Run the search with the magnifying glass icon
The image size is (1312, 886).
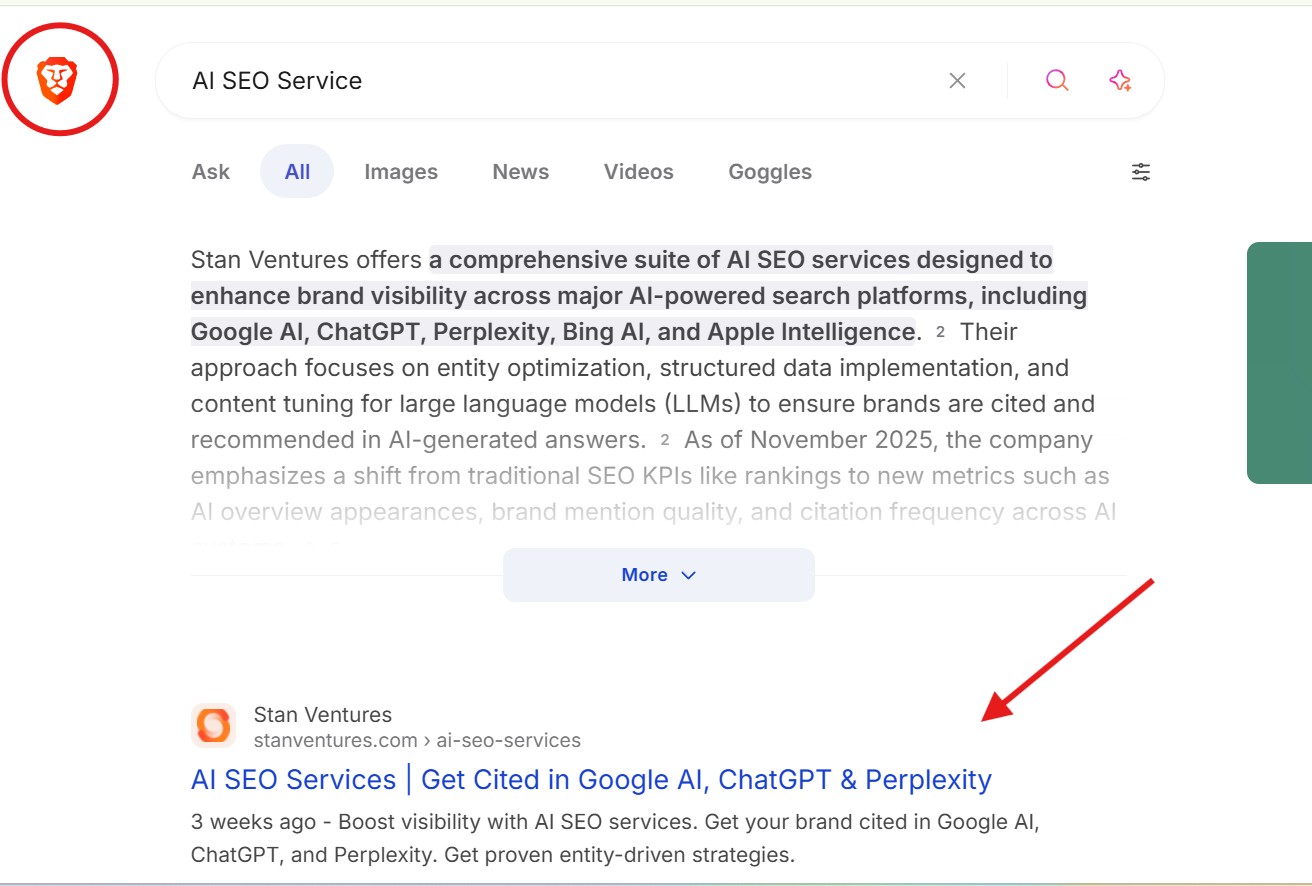[1057, 80]
